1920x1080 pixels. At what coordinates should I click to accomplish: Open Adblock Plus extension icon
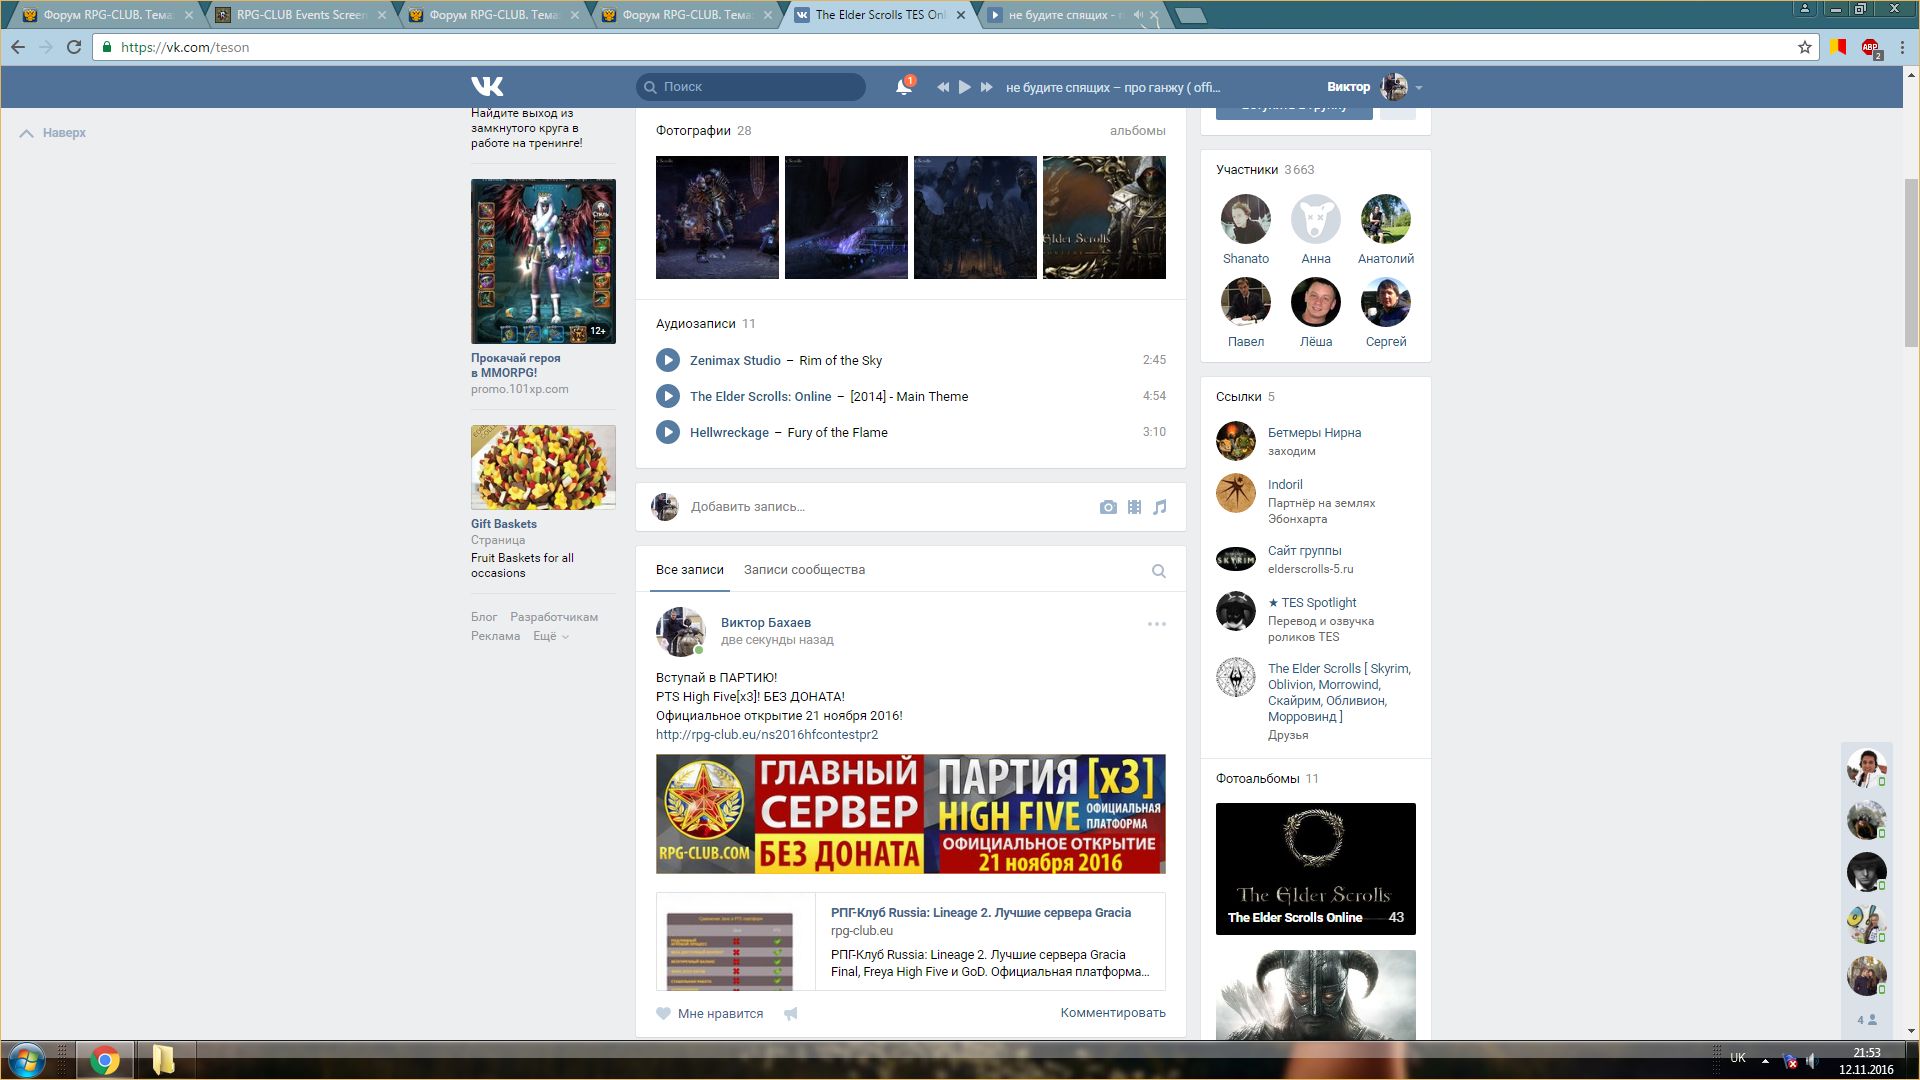pos(1870,47)
